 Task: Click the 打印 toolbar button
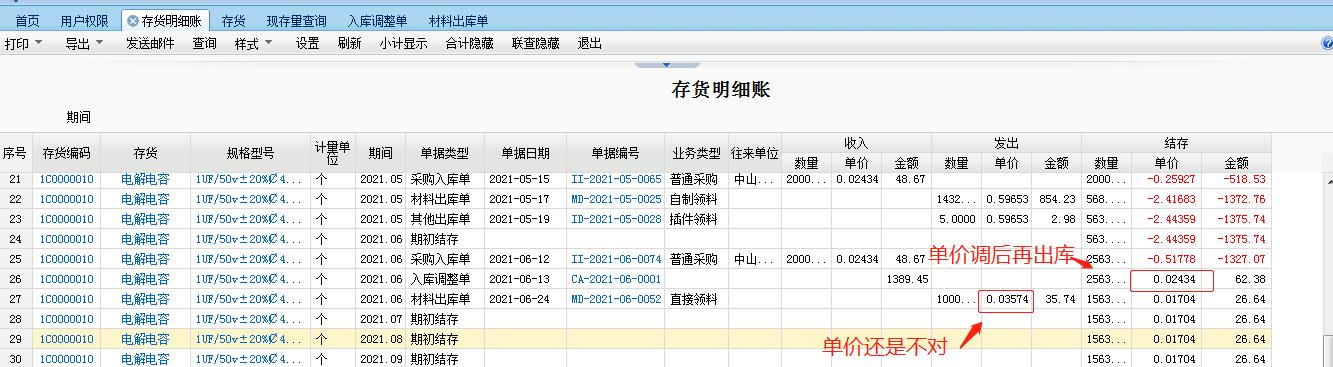[x=17, y=43]
